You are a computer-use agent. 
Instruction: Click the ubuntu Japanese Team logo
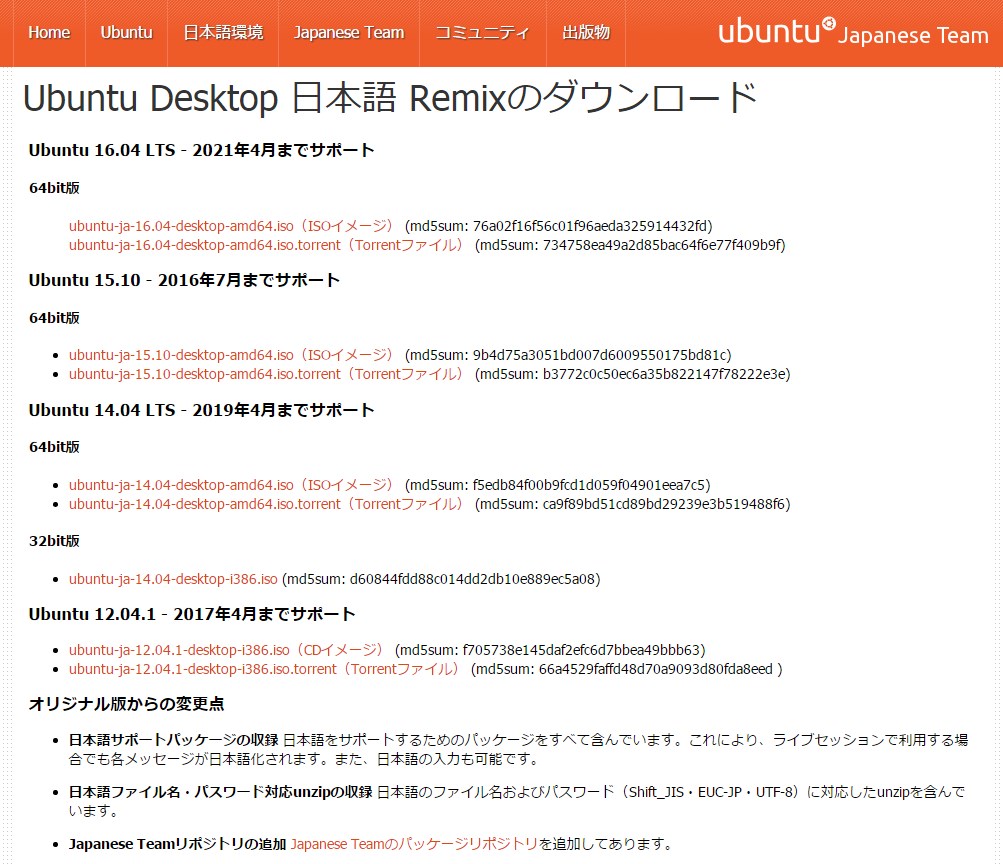[853, 32]
